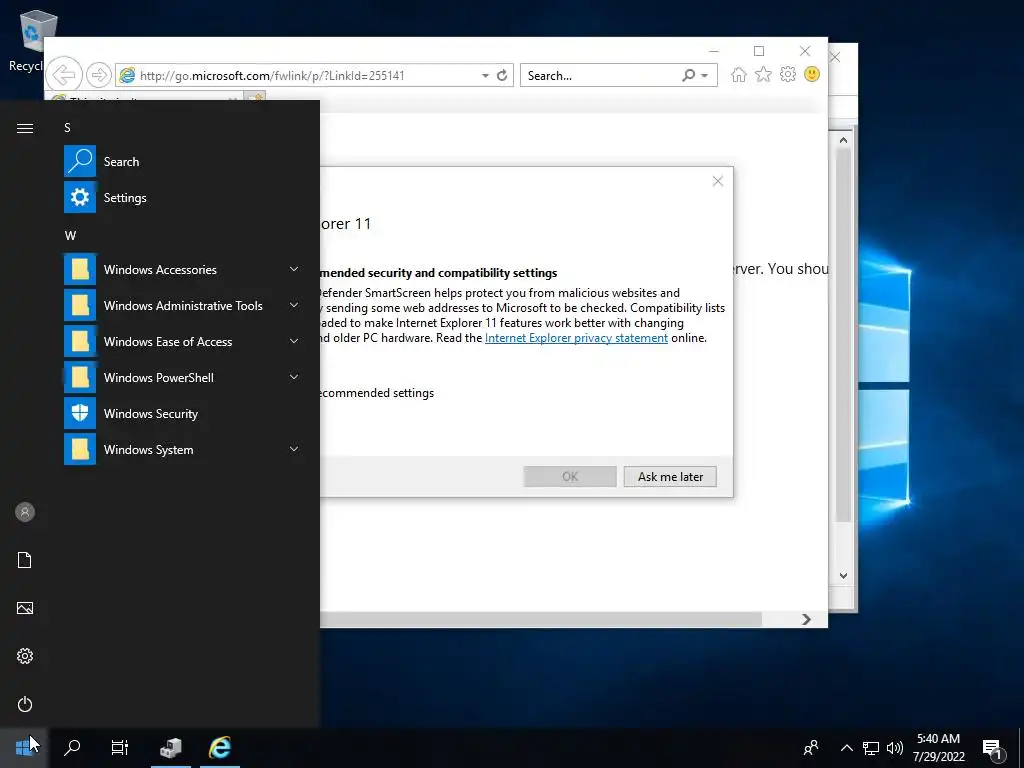Screen dimensions: 1024x768
Task: Click Internet Explorer Back button
Action: (65, 75)
